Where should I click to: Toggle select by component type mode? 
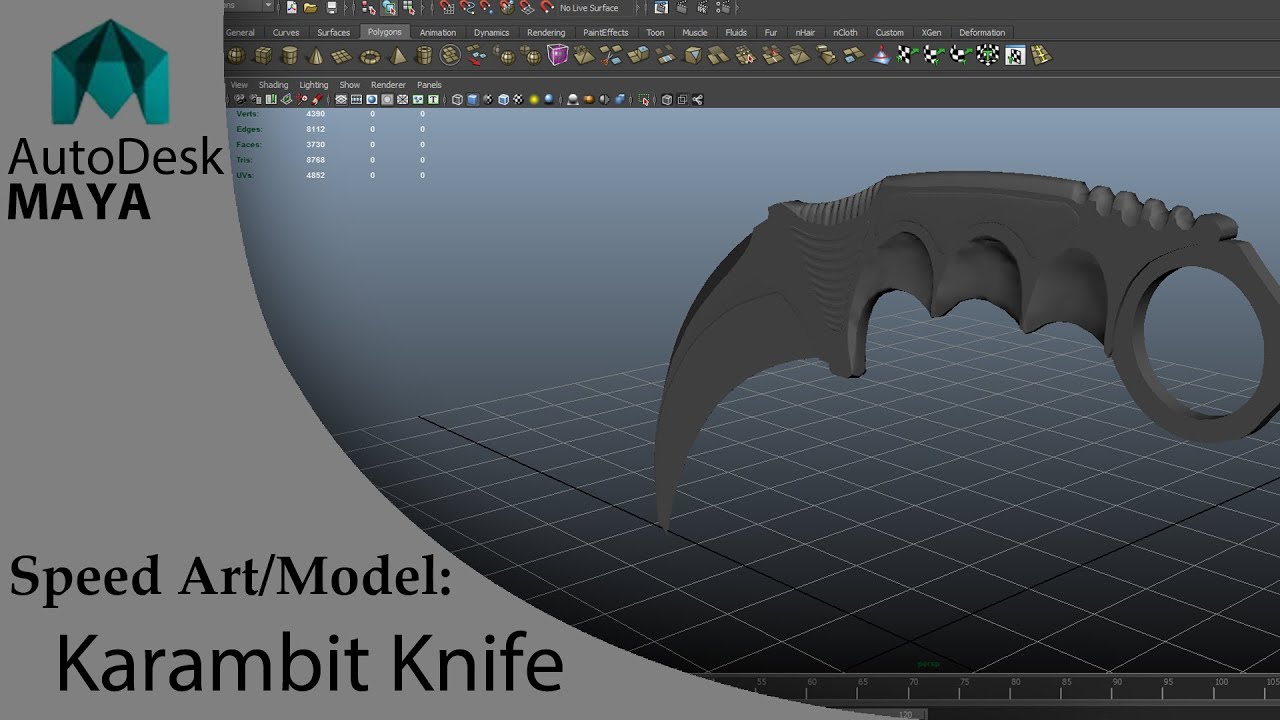coord(409,7)
